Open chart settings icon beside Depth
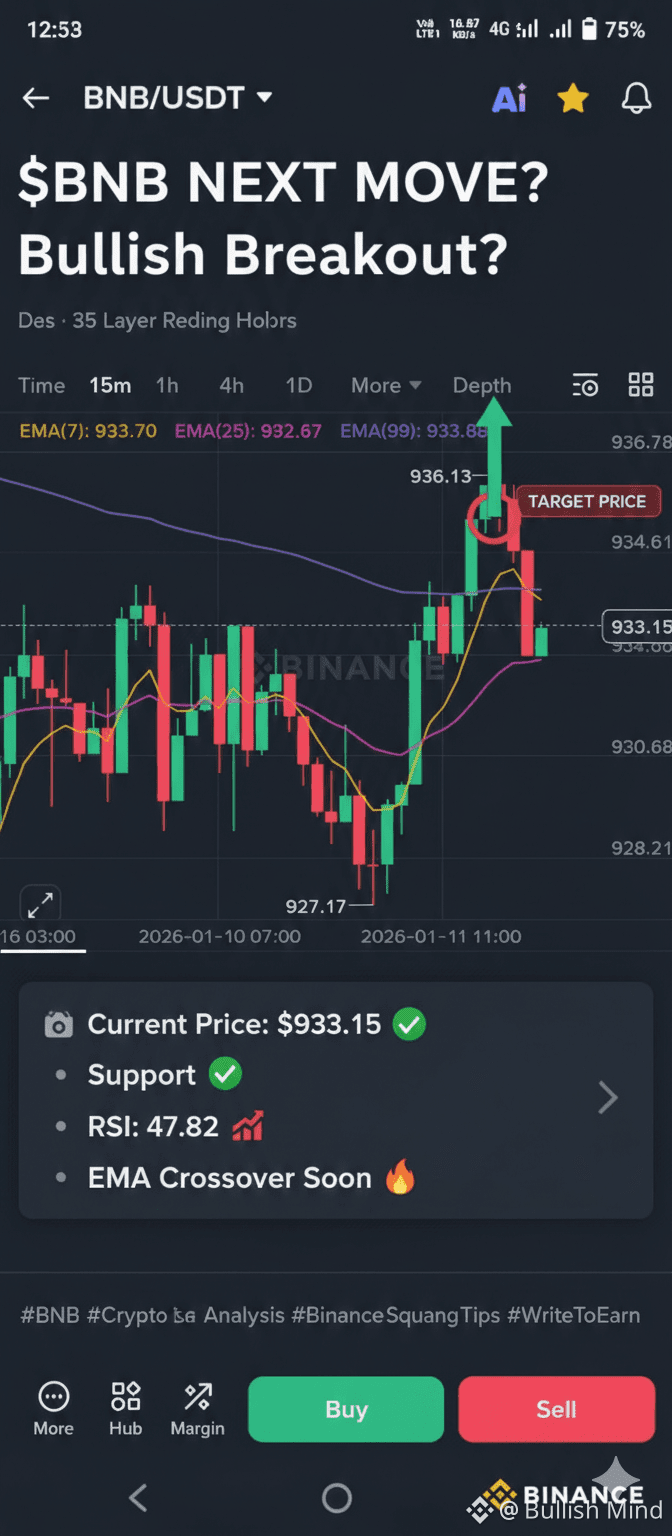672x1536 pixels. [585, 385]
